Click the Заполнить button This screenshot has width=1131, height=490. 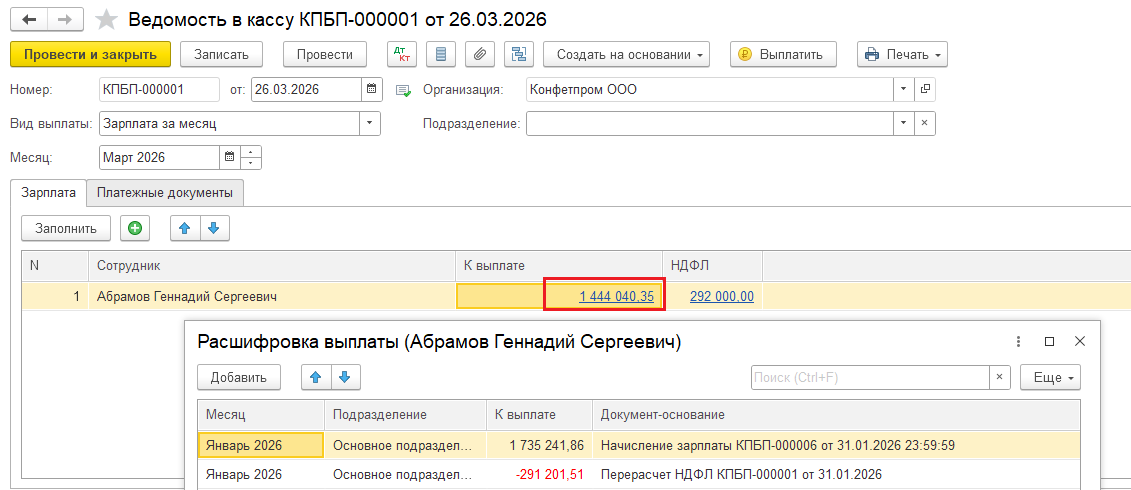(66, 229)
